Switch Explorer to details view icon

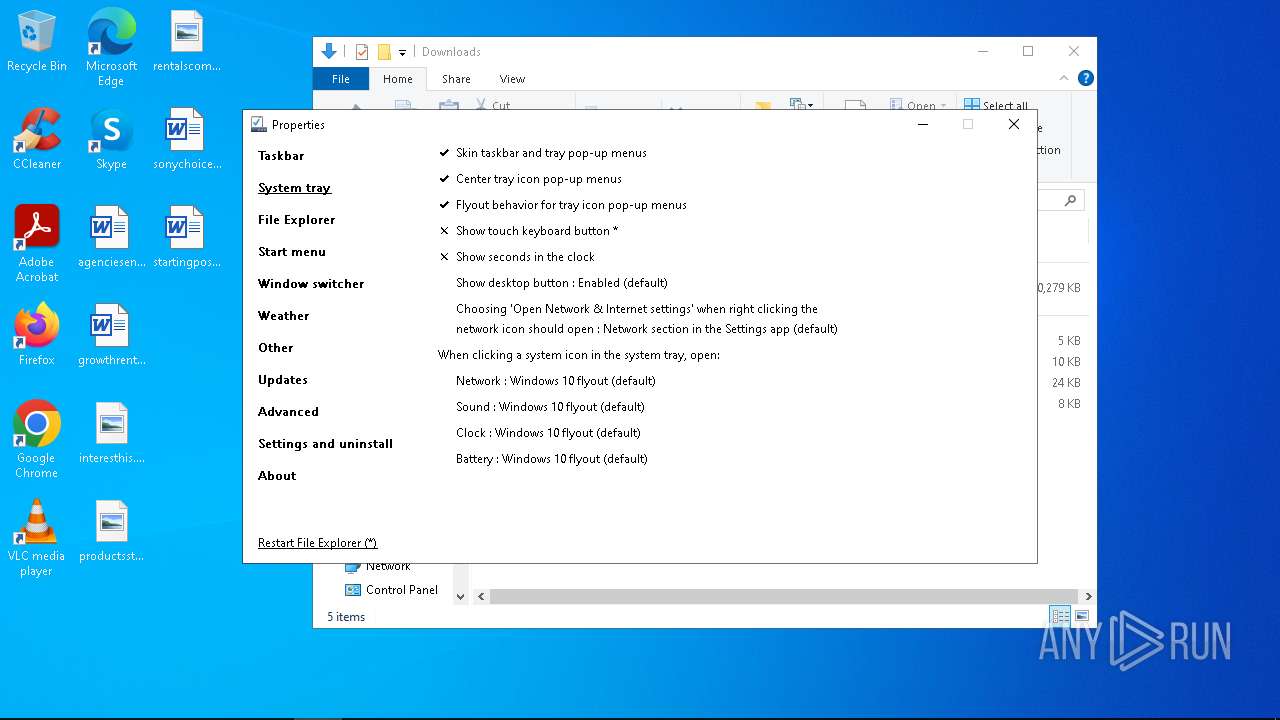pyautogui.click(x=1060, y=616)
